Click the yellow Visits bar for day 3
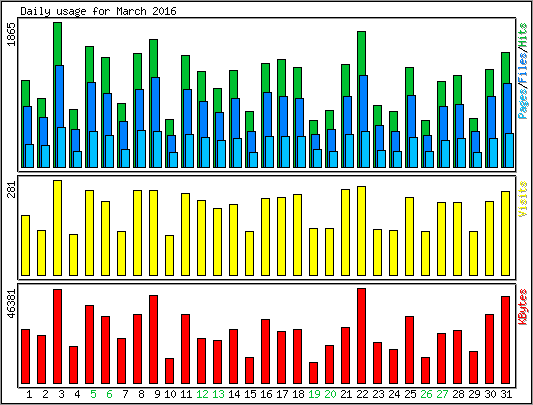Screen dimensions: 533x405 [x=57, y=228]
